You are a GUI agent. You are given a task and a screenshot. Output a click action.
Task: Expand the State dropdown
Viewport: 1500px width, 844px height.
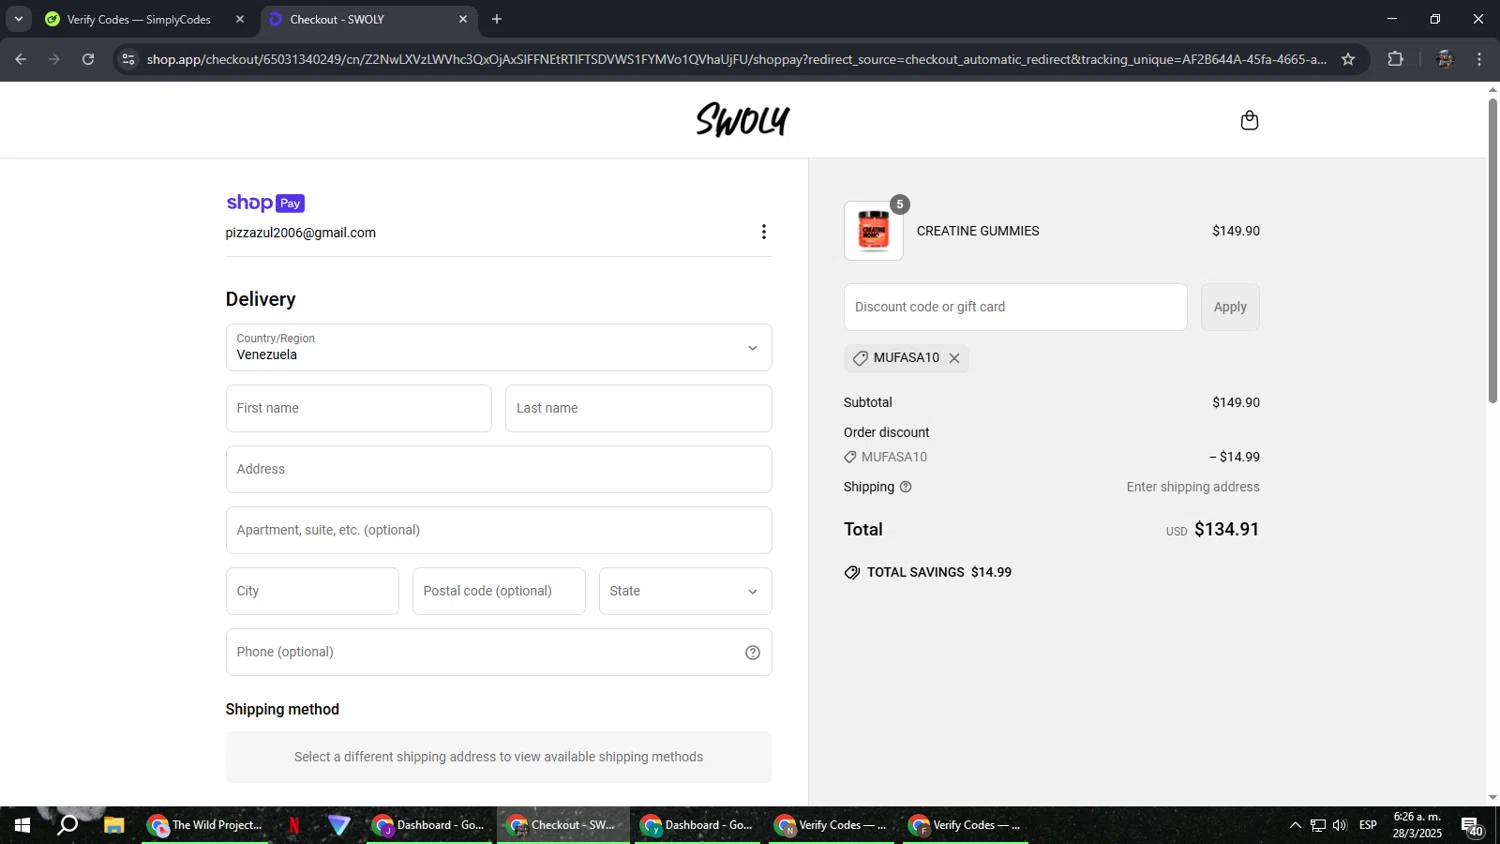685,591
